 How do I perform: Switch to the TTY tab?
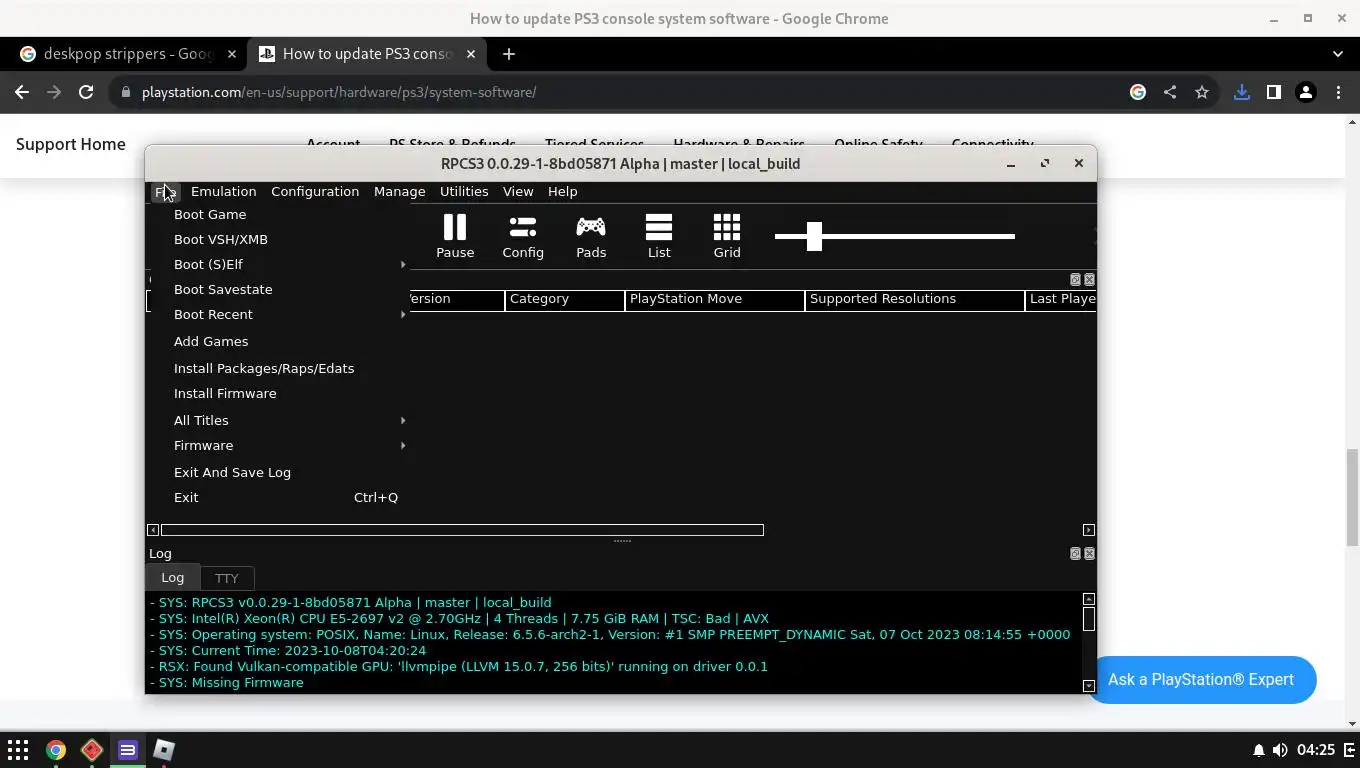coord(227,578)
